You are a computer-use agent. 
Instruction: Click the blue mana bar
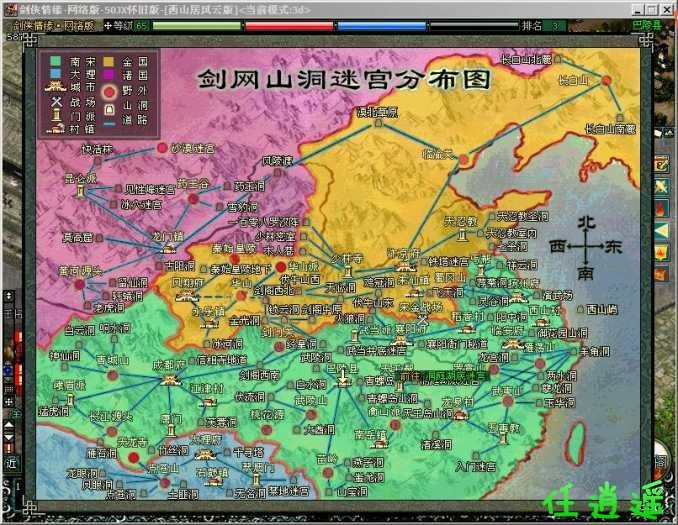(382, 26)
